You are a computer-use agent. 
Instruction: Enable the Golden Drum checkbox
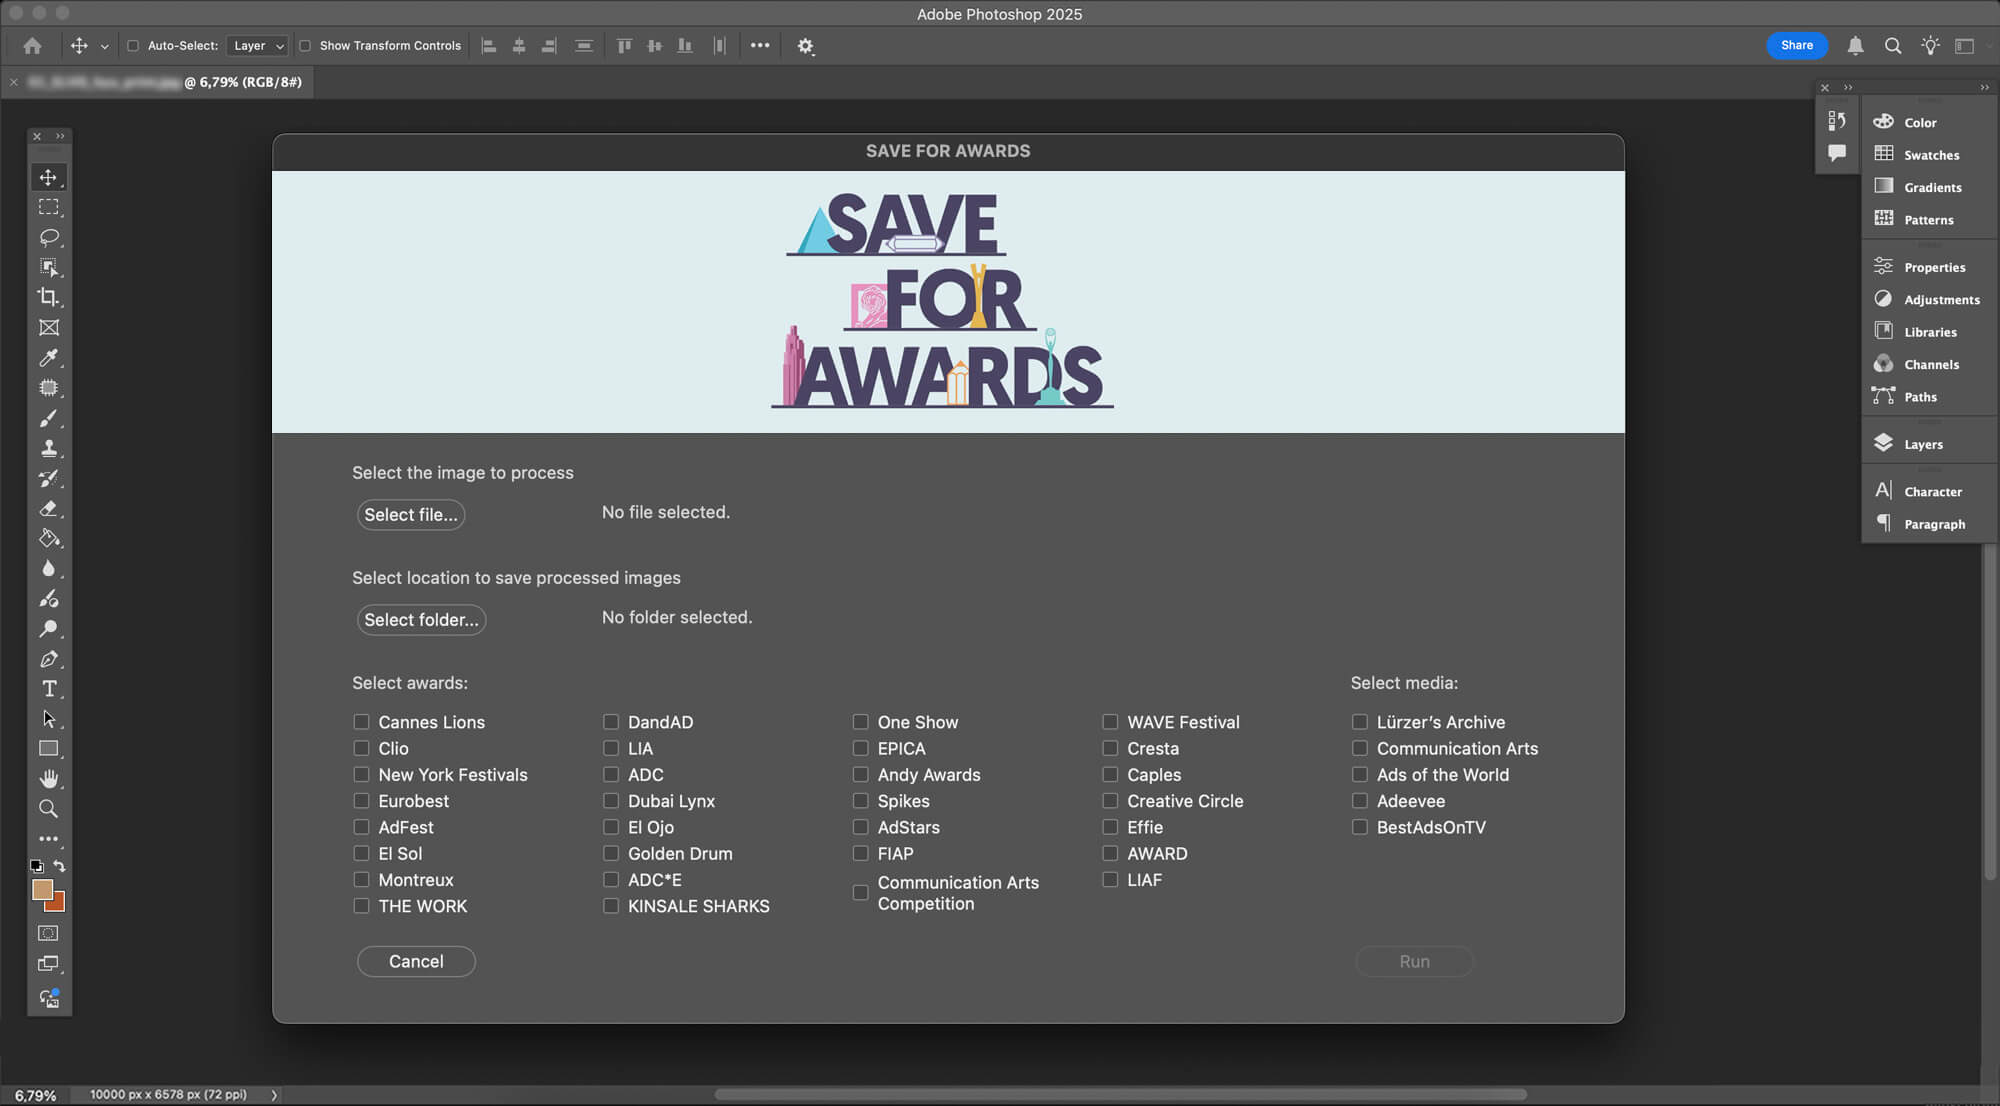(611, 853)
